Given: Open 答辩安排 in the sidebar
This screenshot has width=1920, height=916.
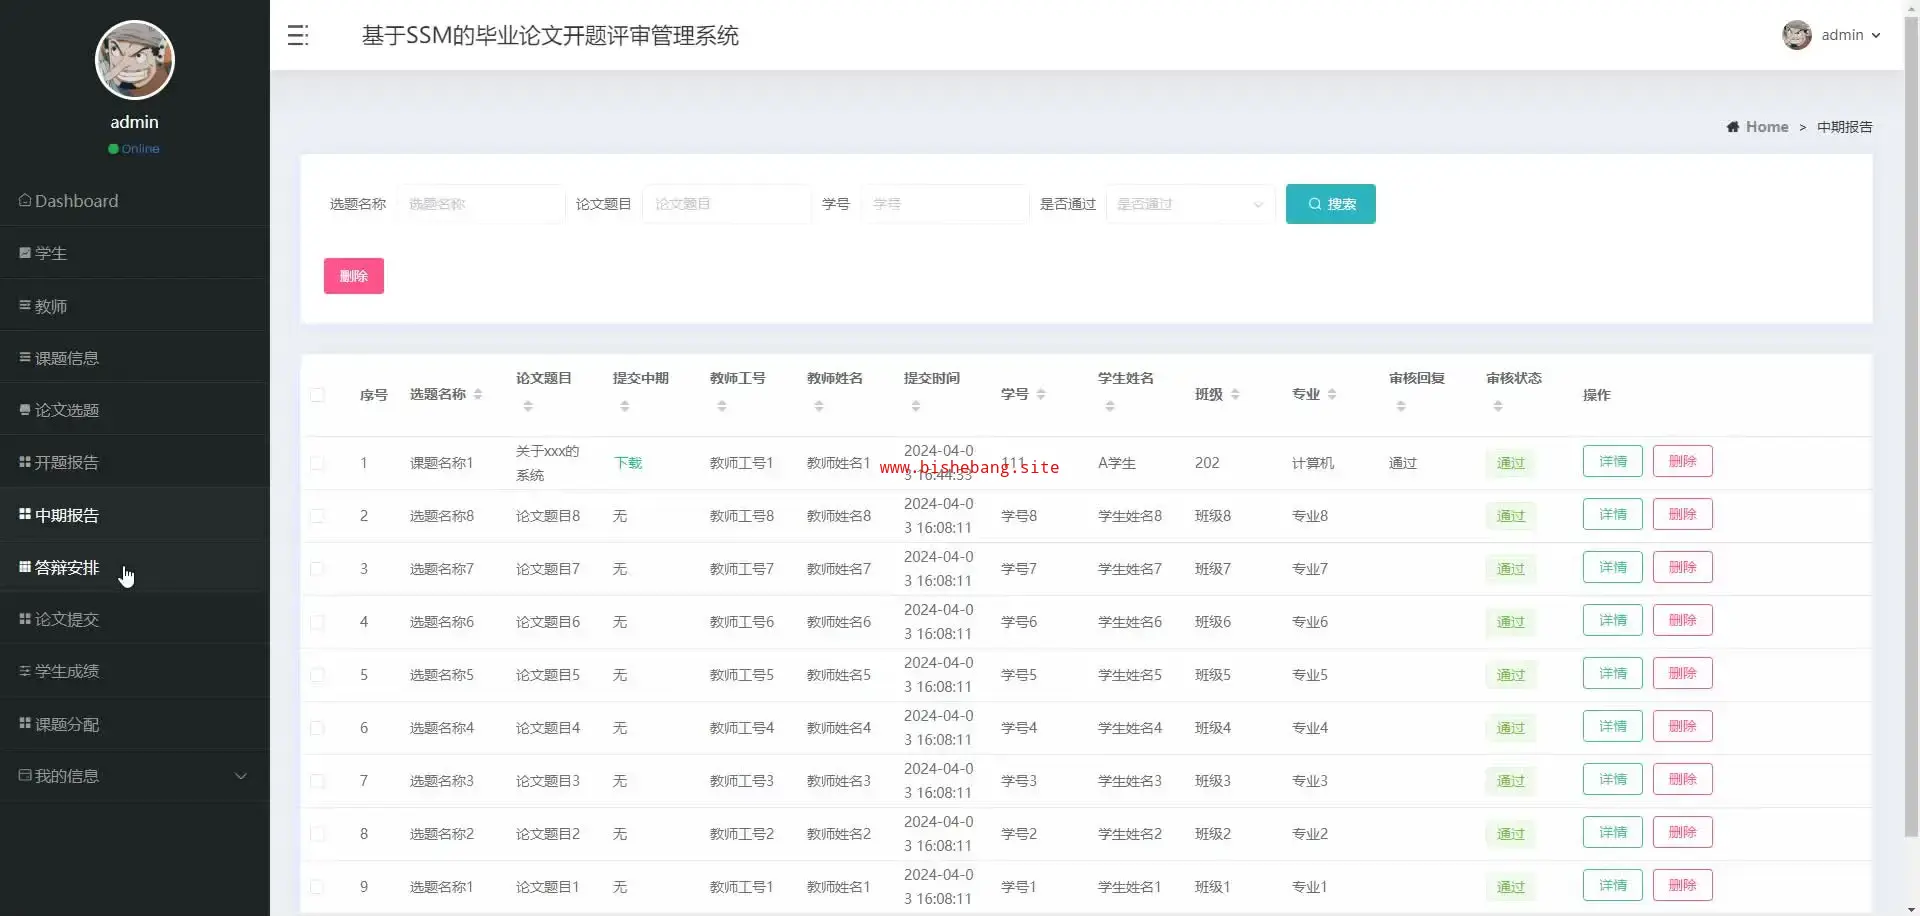Looking at the screenshot, I should pyautogui.click(x=67, y=568).
